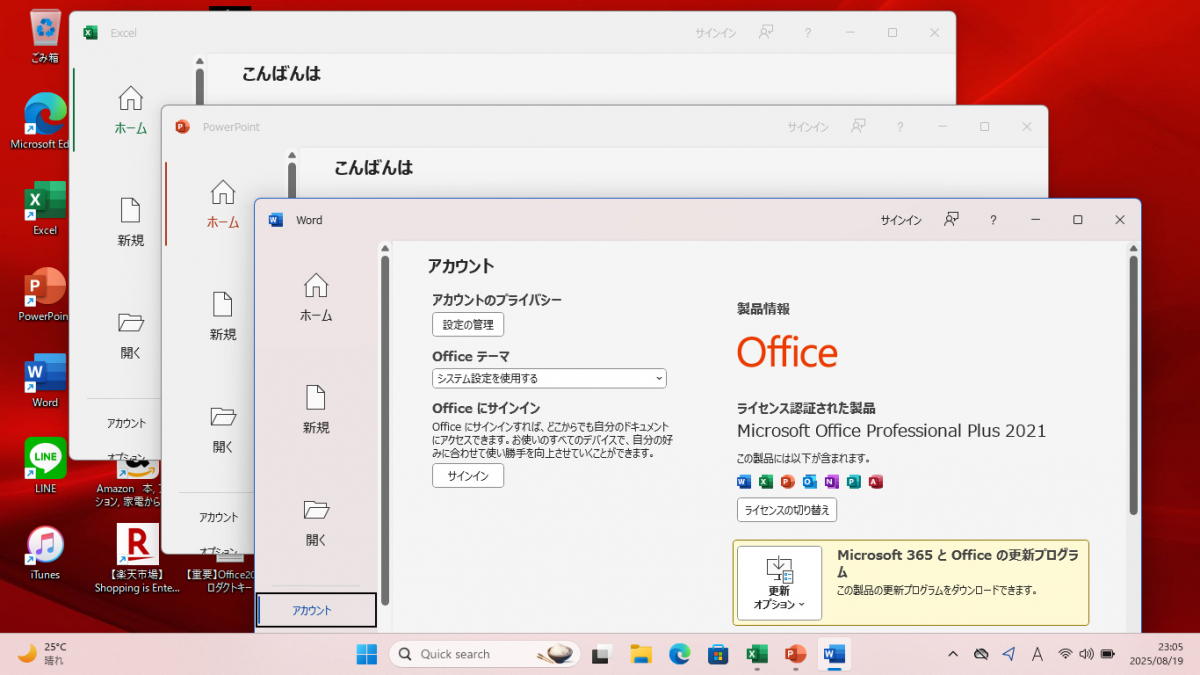The height and width of the screenshot is (675, 1200).
Task: Click Word account page vertical scrollbar
Action: click(x=1133, y=385)
